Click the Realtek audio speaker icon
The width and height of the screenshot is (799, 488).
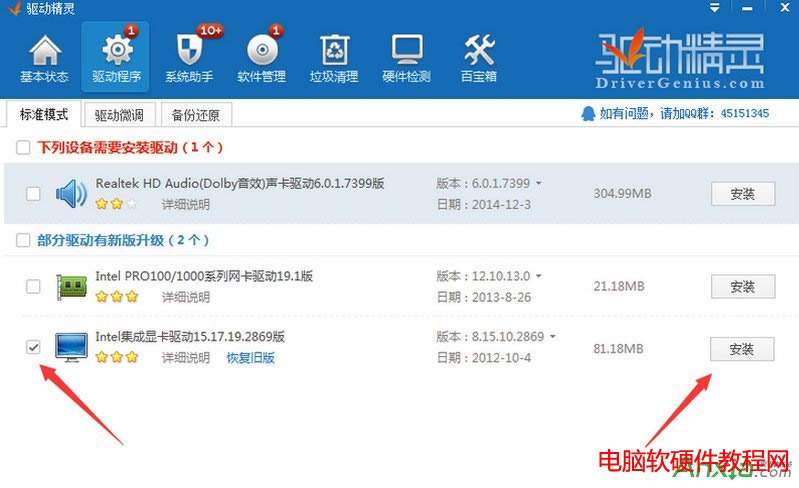coord(71,194)
